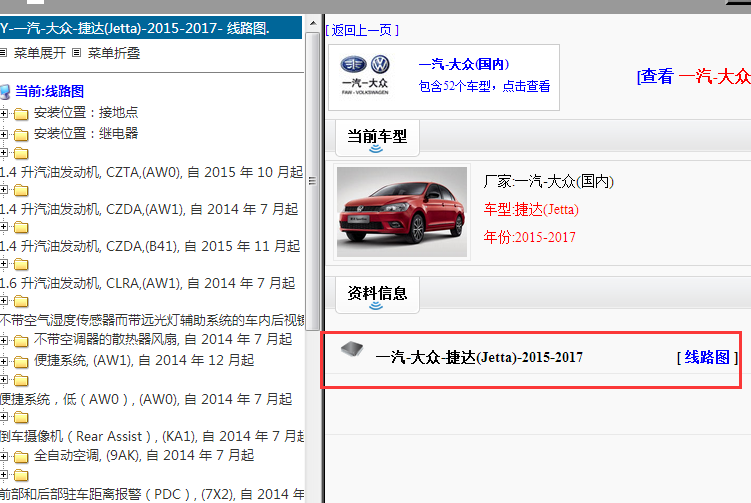Screen dimensions: 751x503
Task: Click 年份:2015-2017 text
Action: (529, 237)
